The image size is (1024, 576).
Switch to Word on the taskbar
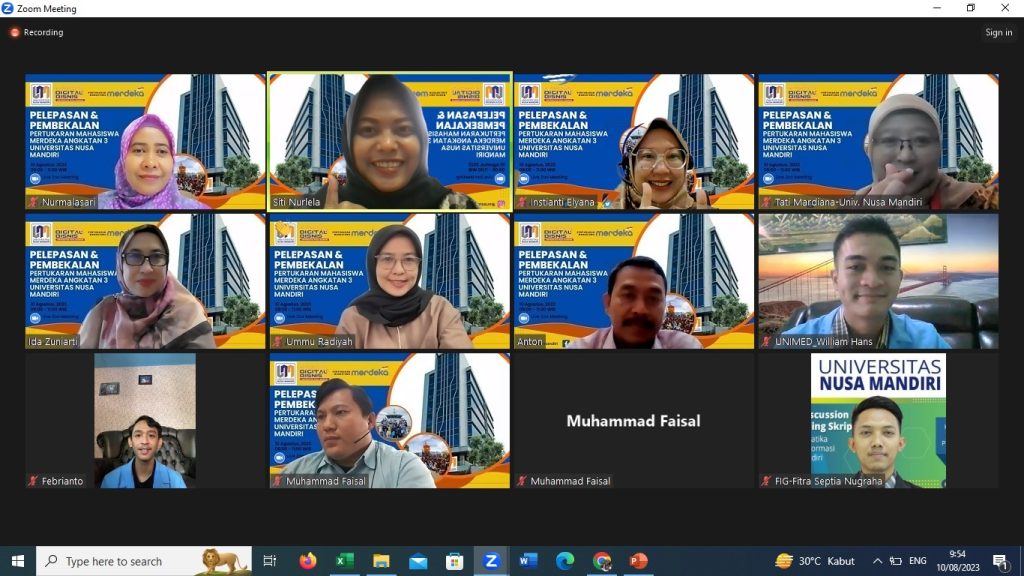pyautogui.click(x=528, y=561)
